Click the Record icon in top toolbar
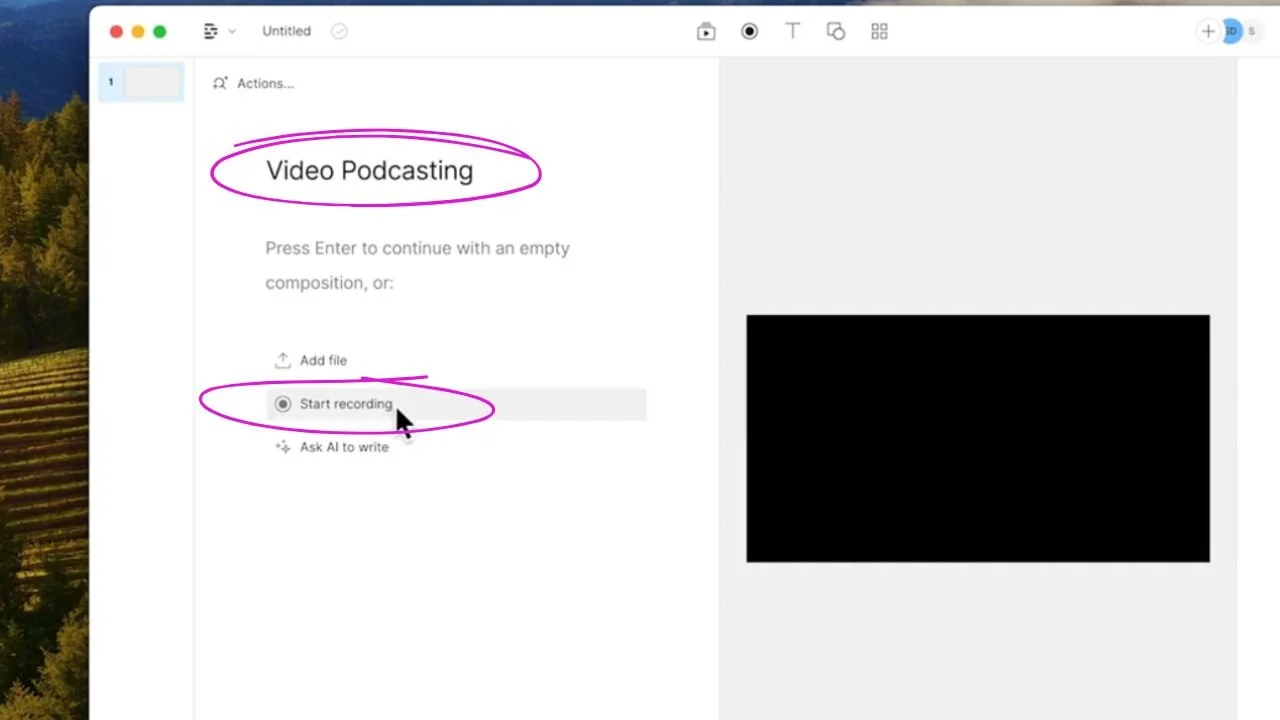Image resolution: width=1280 pixels, height=720 pixels. click(749, 31)
